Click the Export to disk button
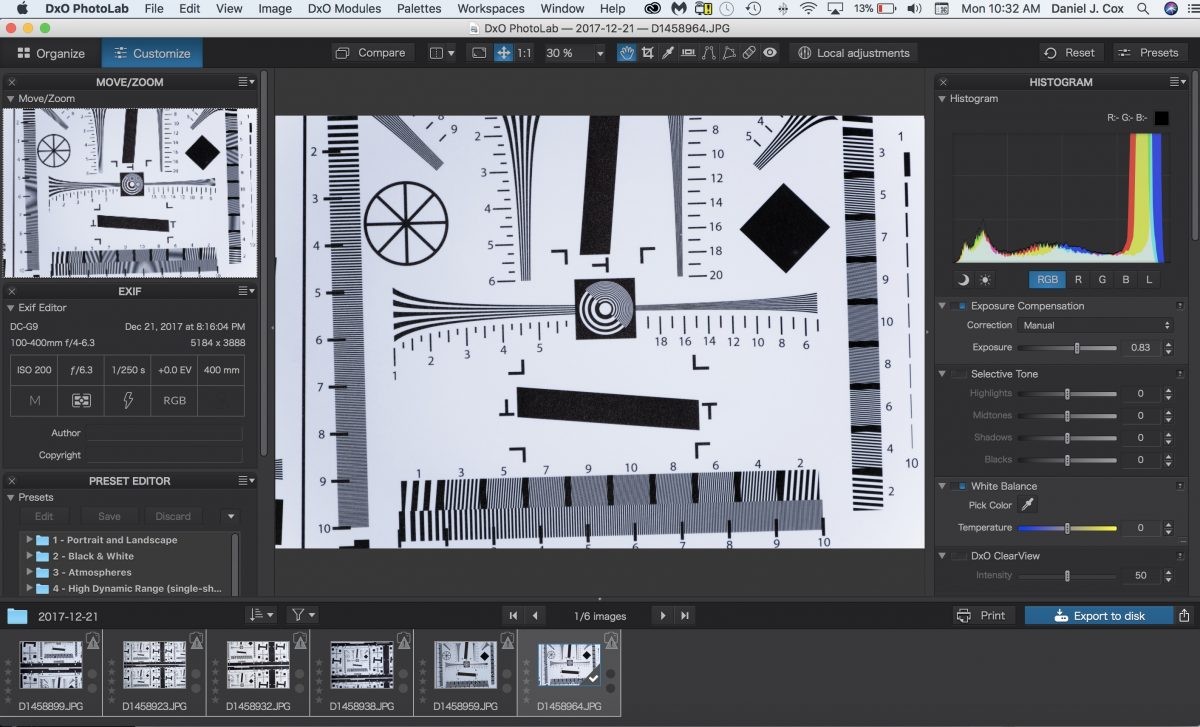This screenshot has height=727, width=1200. tap(1099, 616)
